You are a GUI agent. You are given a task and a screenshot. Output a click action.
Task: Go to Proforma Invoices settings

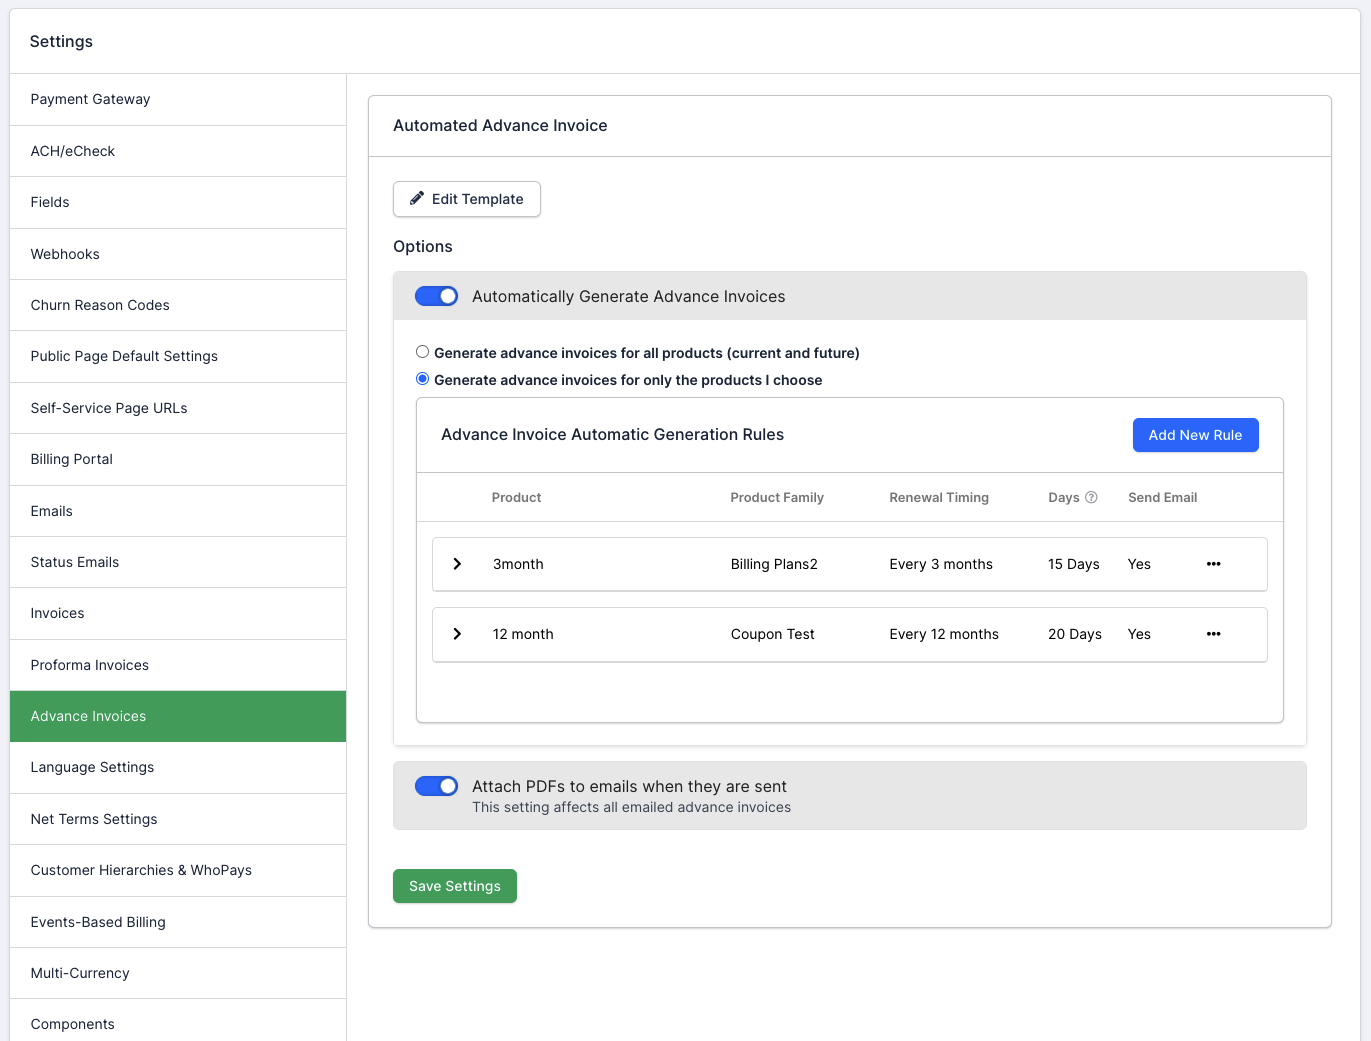click(x=89, y=665)
